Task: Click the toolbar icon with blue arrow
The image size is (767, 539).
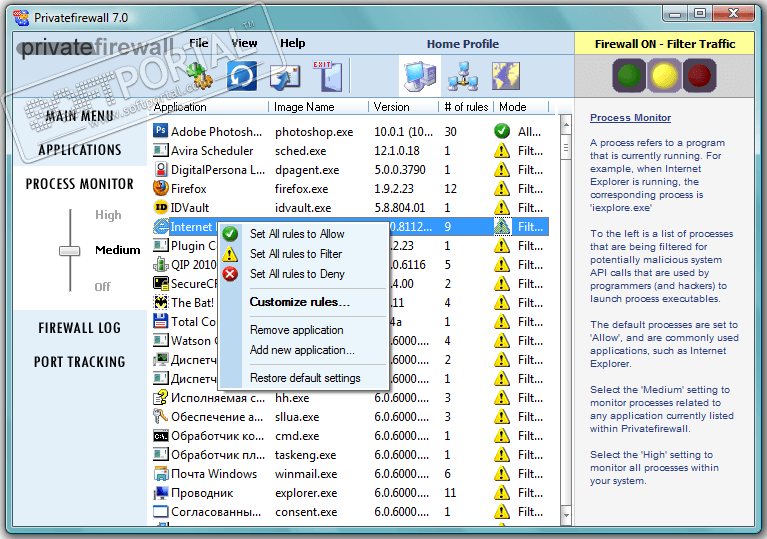Action: point(285,77)
